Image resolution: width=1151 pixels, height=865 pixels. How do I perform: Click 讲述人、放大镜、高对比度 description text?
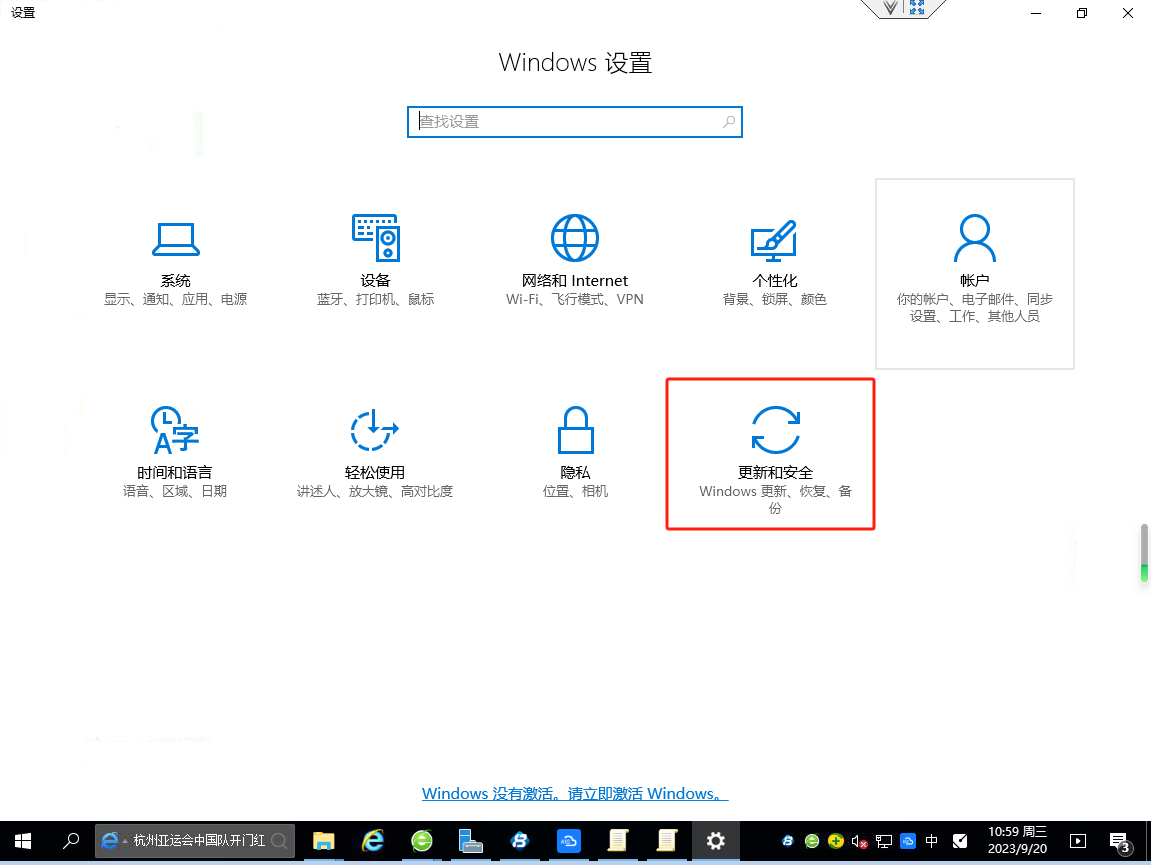[x=374, y=491]
